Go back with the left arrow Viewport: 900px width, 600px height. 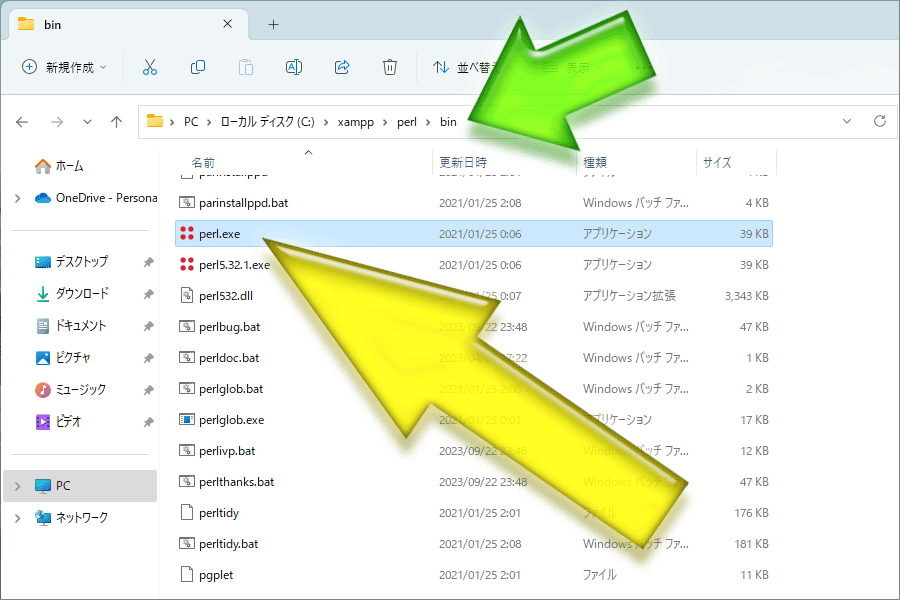point(22,122)
